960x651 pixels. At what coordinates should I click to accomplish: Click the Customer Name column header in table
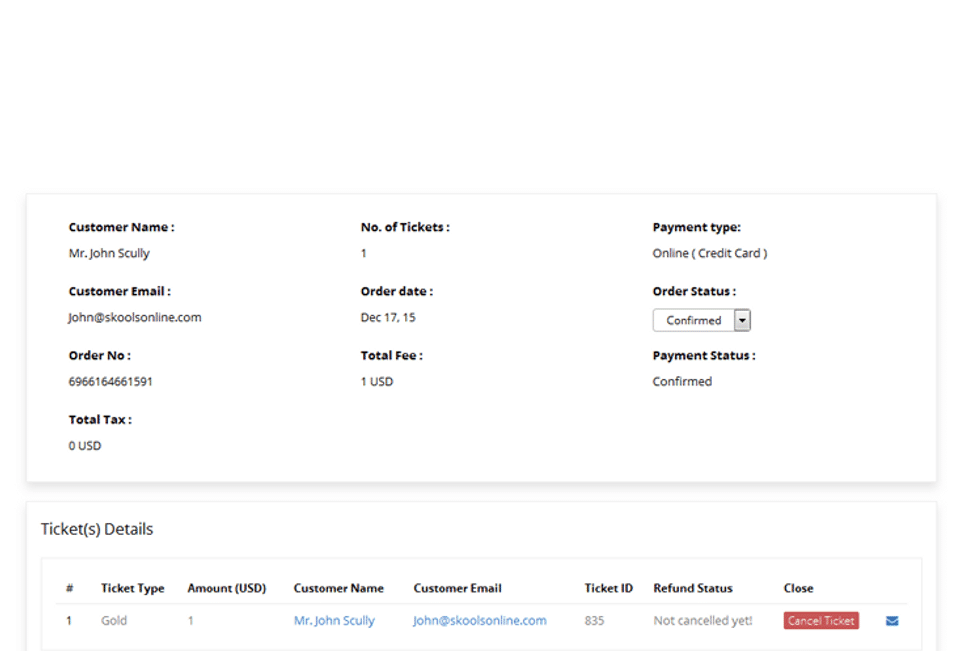pos(338,588)
